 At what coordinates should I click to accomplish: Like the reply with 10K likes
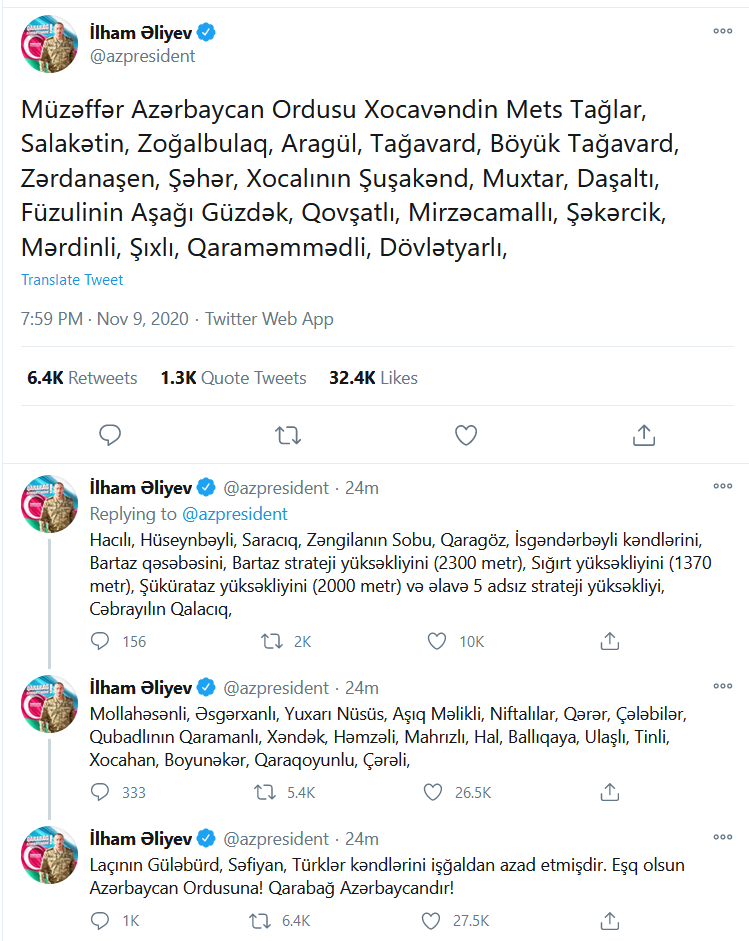434,641
